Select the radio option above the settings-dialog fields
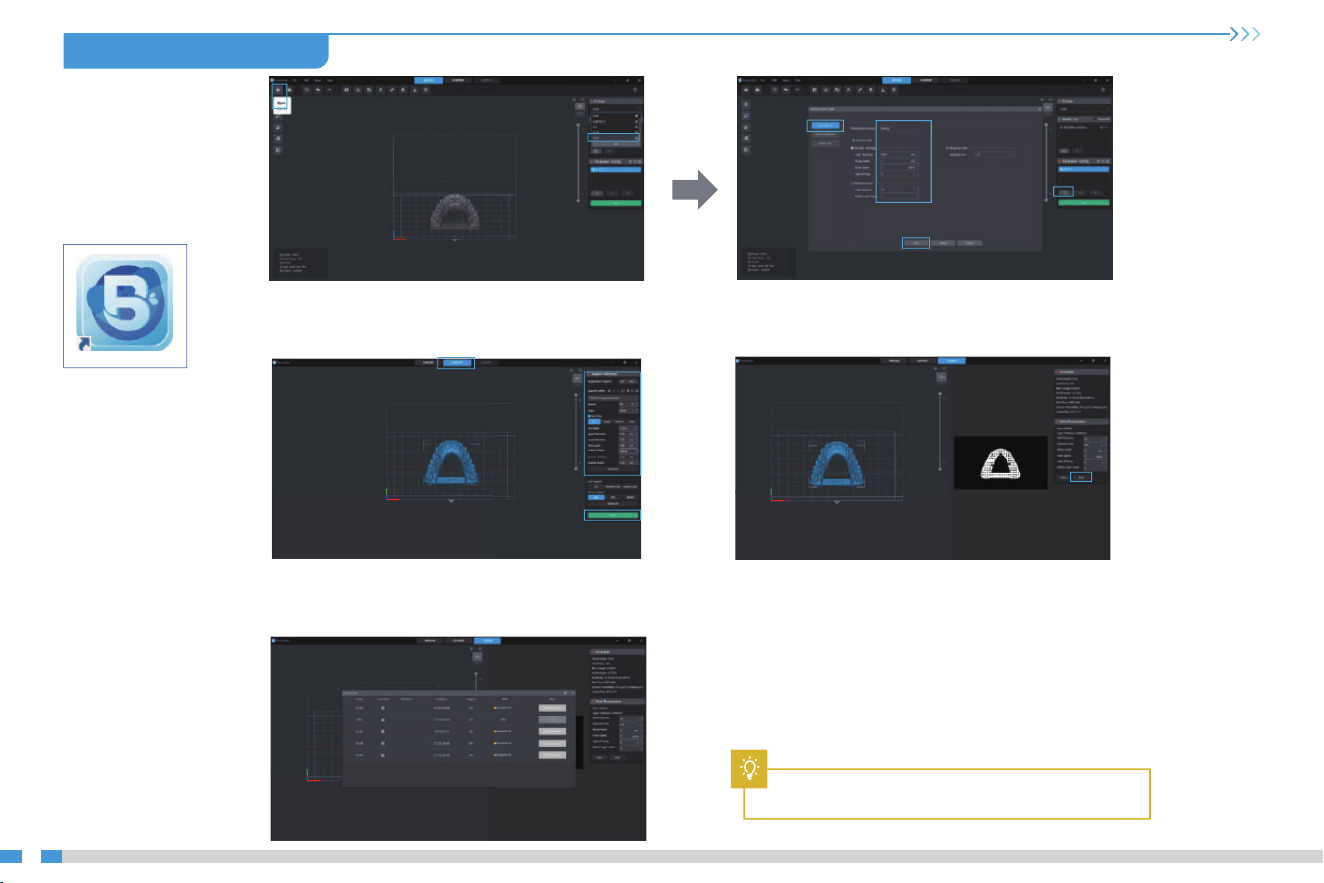The height and width of the screenshot is (883, 1324). (x=853, y=140)
